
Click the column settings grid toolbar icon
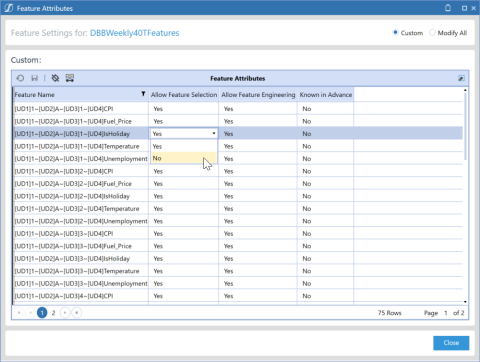(70, 78)
